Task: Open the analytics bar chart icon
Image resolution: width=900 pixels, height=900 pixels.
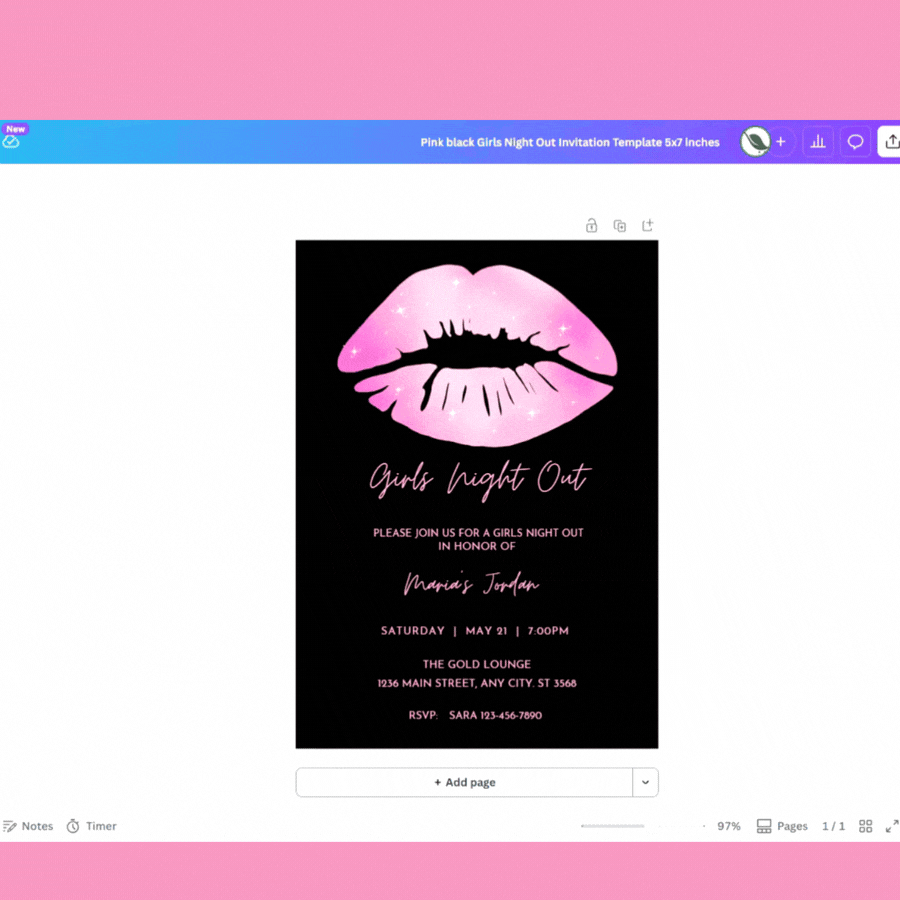Action: pos(818,142)
